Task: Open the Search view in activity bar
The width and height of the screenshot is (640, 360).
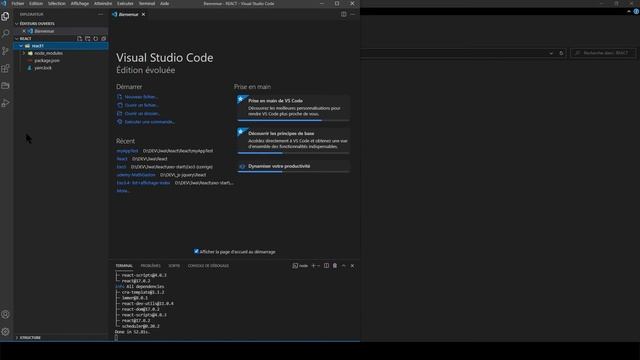Action: tap(5, 33)
